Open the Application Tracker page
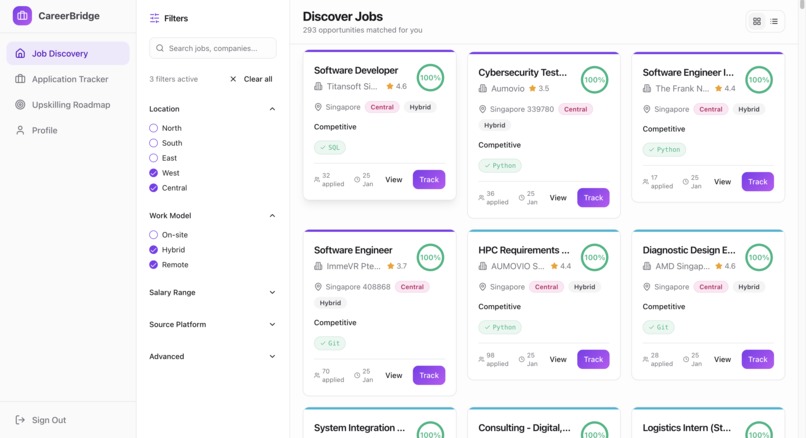This screenshot has height=438, width=806. 68,79
